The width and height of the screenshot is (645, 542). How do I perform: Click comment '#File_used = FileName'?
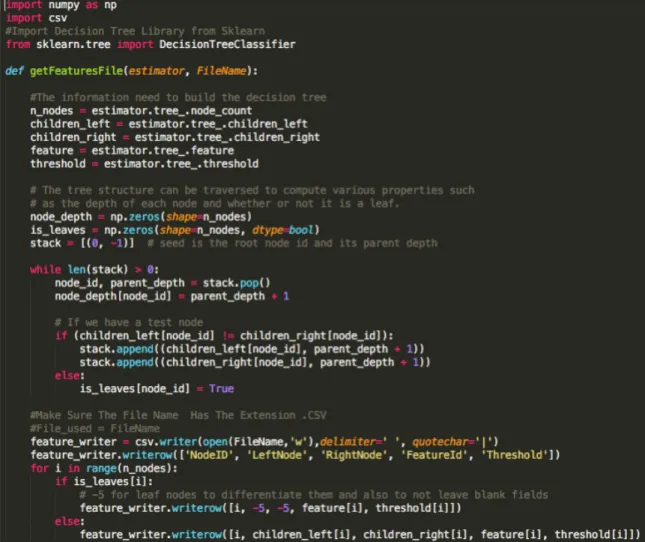click(x=95, y=429)
